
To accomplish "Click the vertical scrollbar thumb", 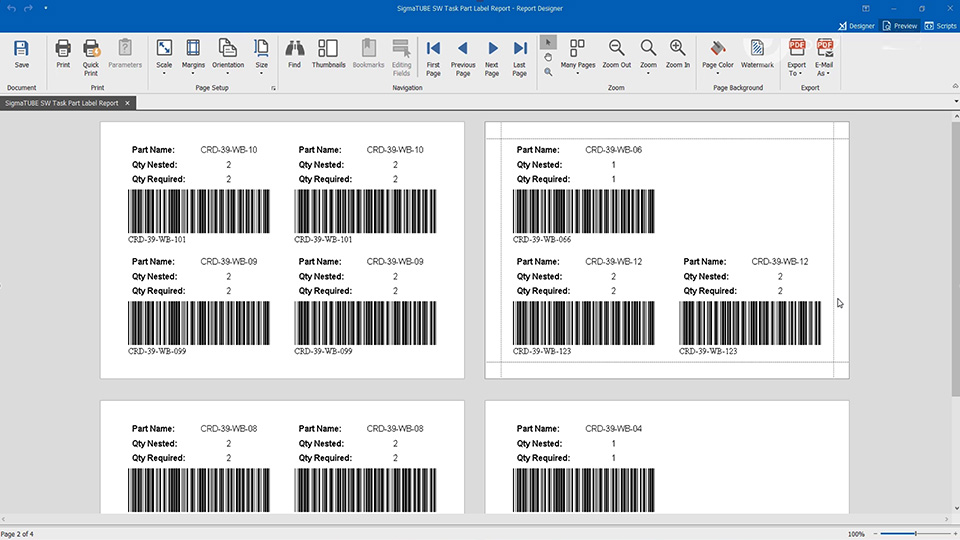I will point(955,257).
